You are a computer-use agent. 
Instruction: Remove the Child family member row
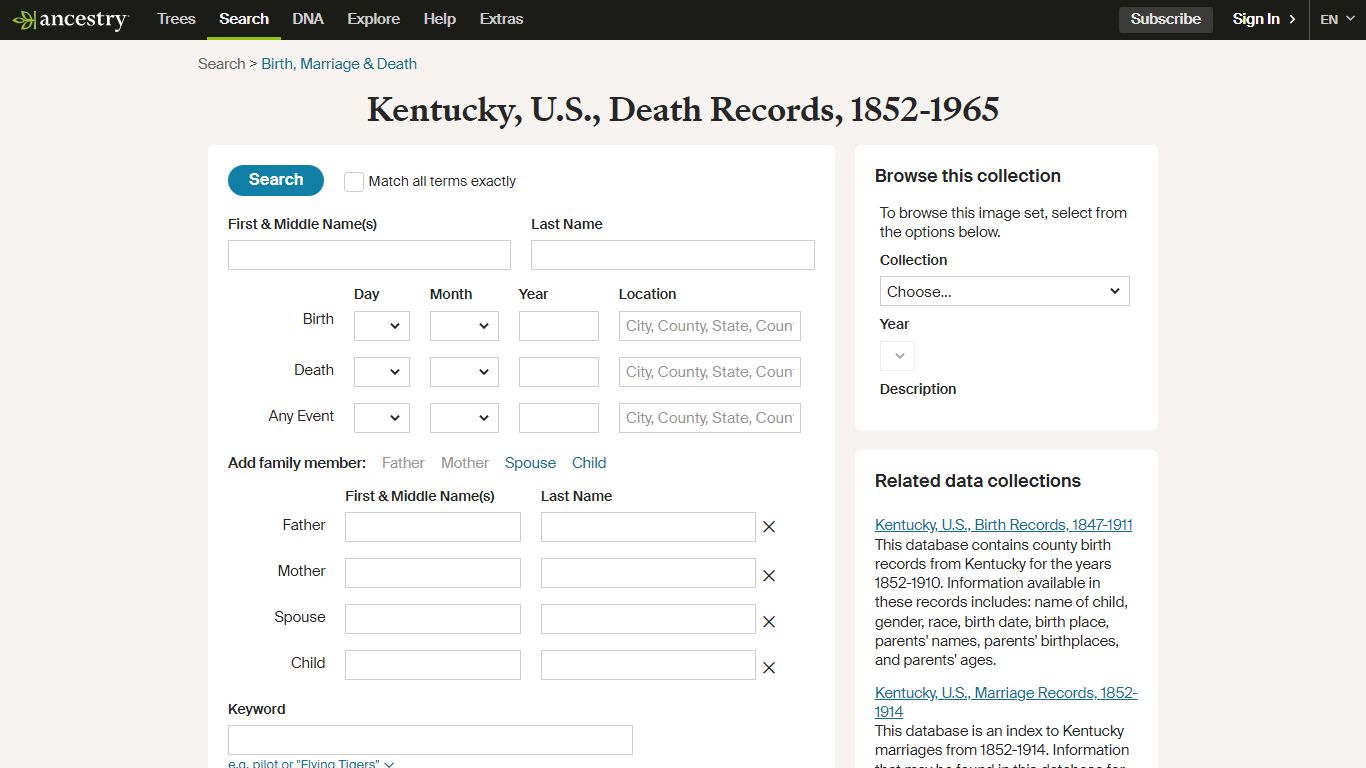point(769,668)
